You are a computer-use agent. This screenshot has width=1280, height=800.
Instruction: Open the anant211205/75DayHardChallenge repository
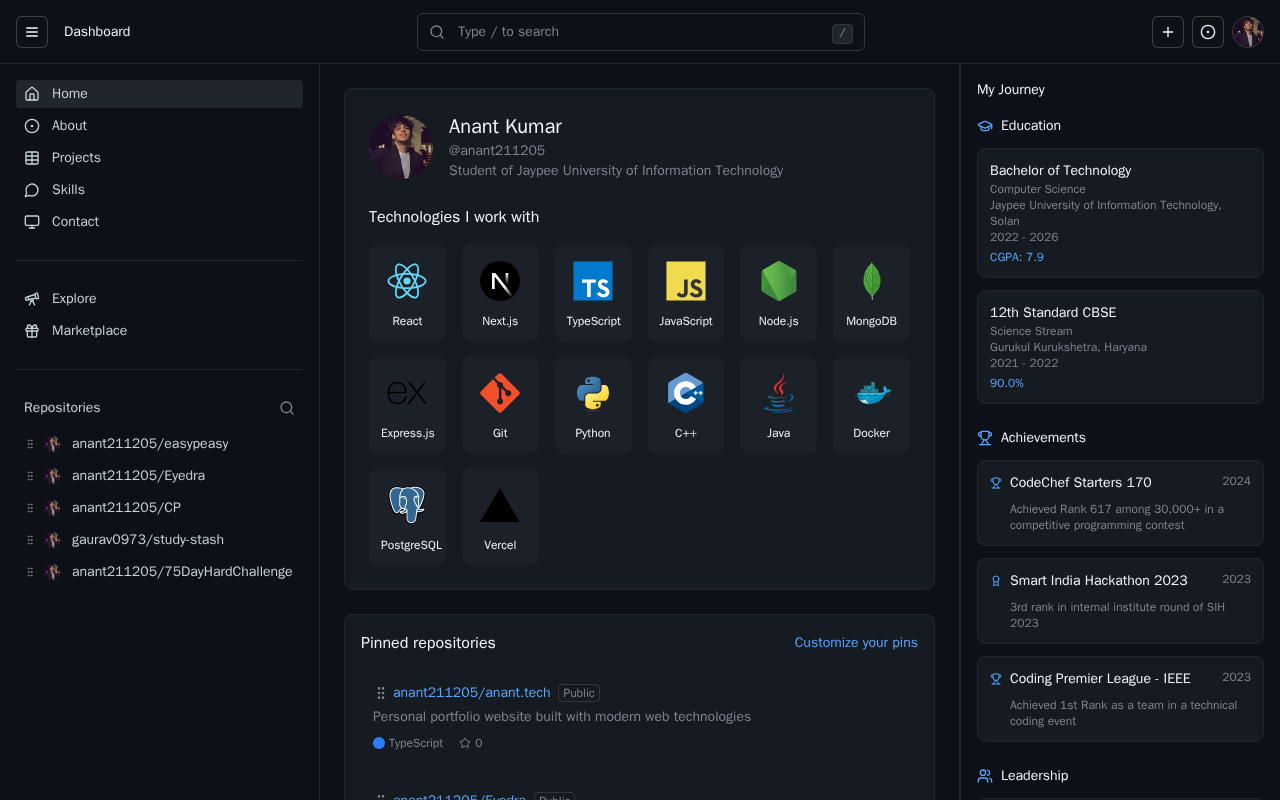coord(182,572)
